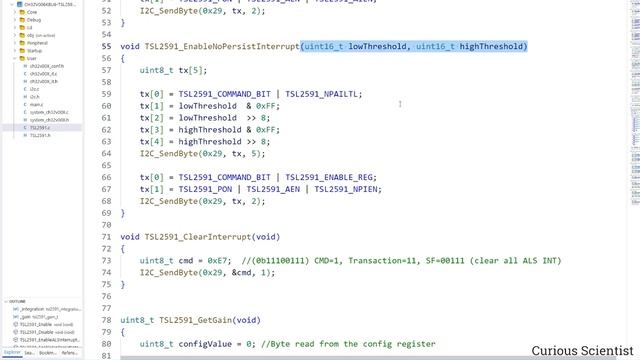Screen dimensions: 640x360
Task: Select TSL2591.c in the file tree
Action: [40, 128]
